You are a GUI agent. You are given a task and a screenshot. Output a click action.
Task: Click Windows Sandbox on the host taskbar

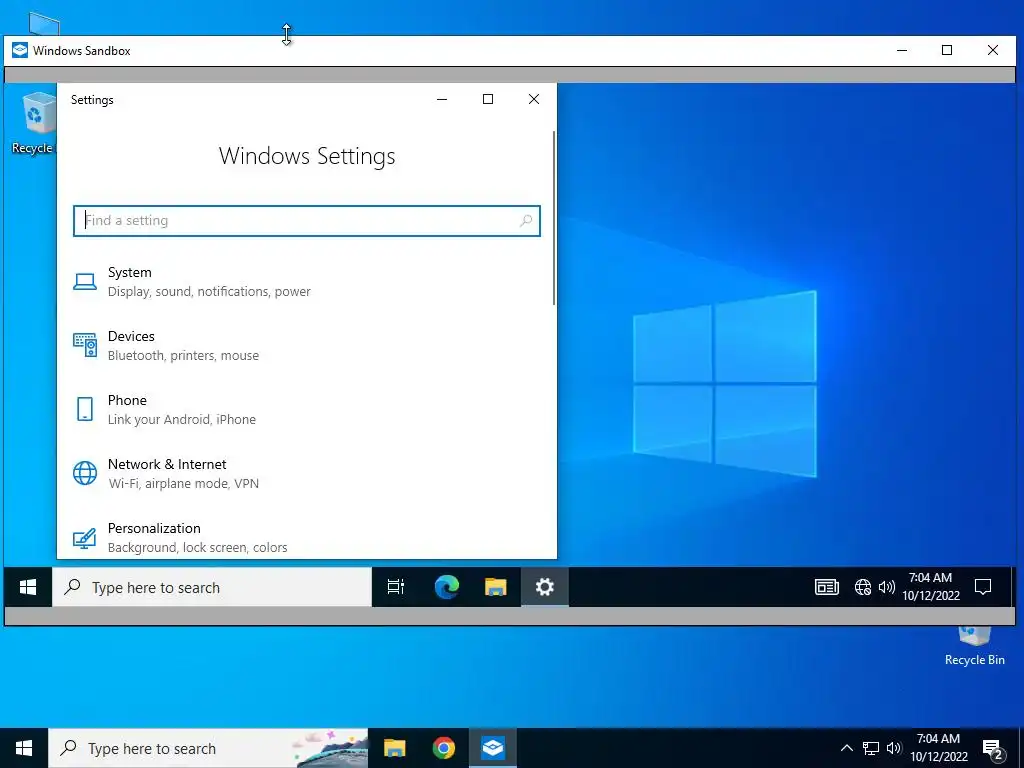point(492,748)
